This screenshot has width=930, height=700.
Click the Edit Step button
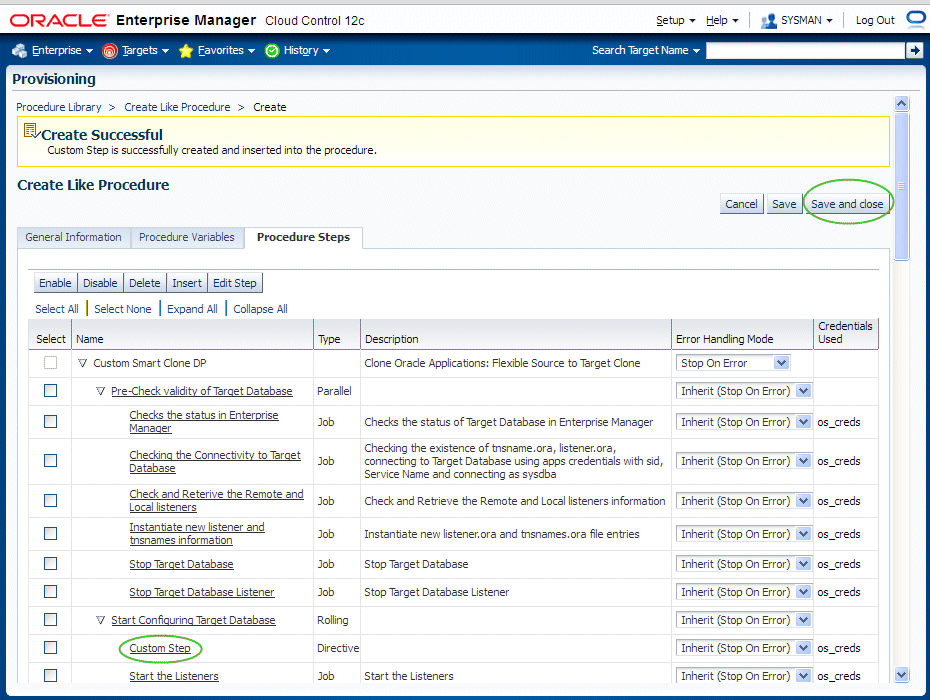click(235, 283)
